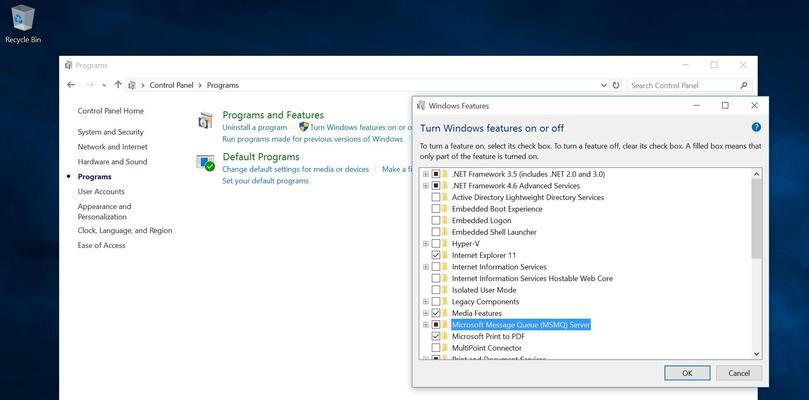Open recent locations dropdown arrow

pyautogui.click(x=104, y=85)
